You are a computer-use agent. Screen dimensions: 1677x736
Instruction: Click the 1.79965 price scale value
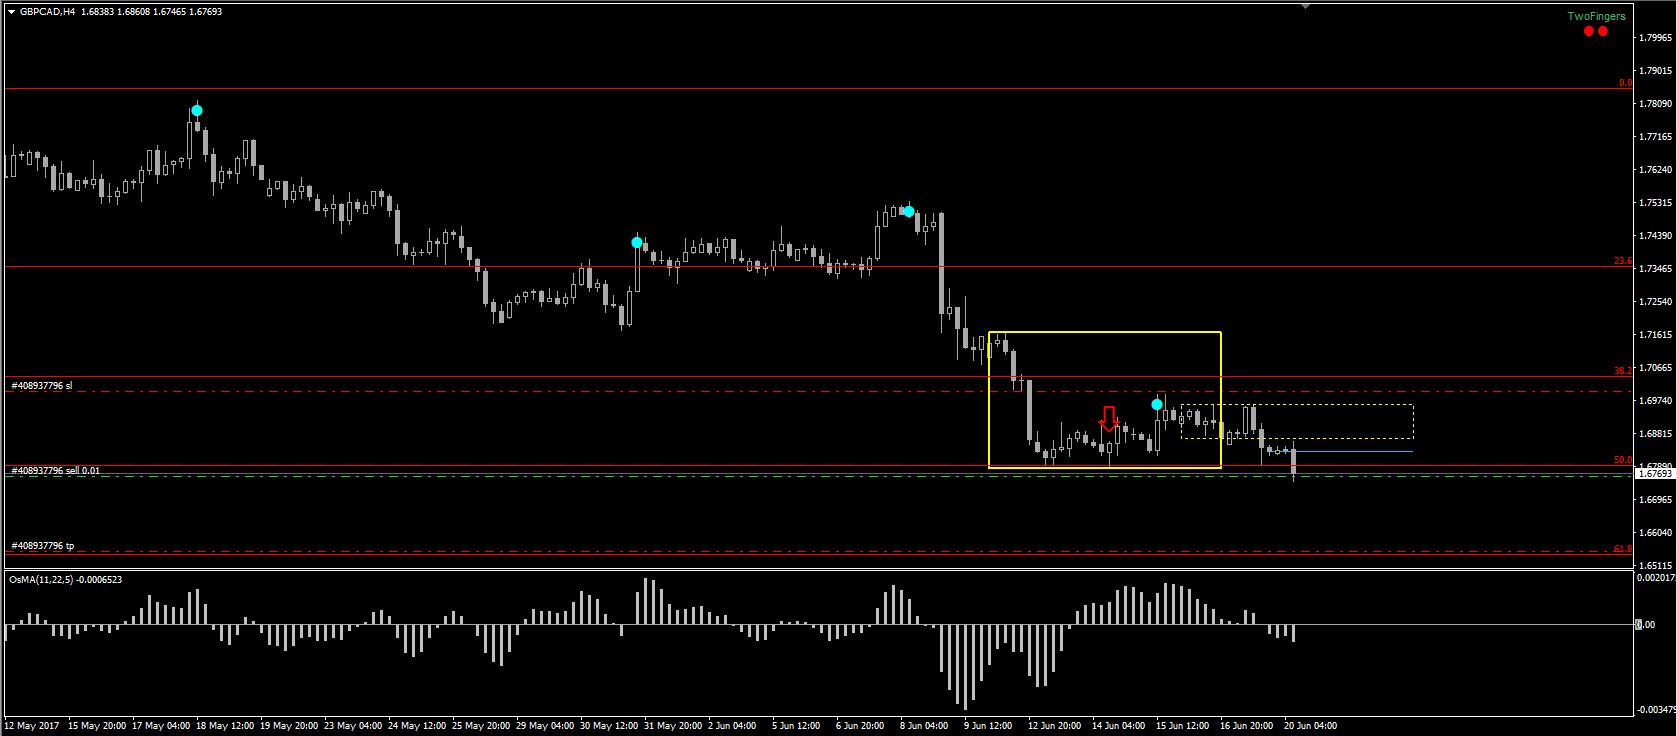click(x=1657, y=38)
